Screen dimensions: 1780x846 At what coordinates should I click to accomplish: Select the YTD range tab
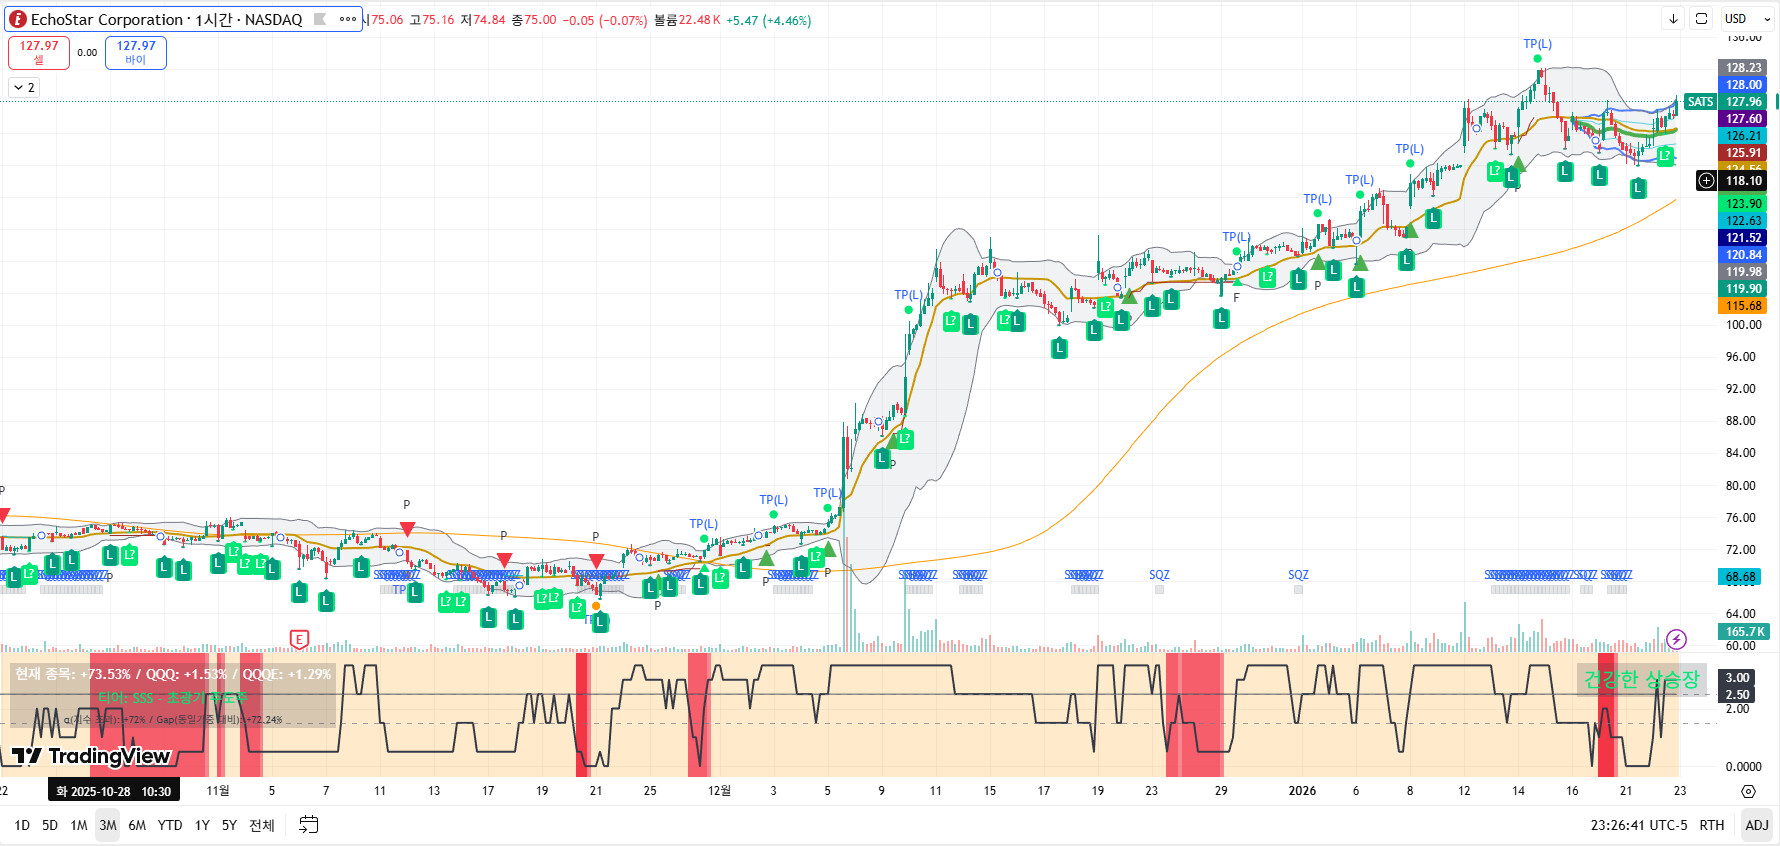[x=170, y=825]
